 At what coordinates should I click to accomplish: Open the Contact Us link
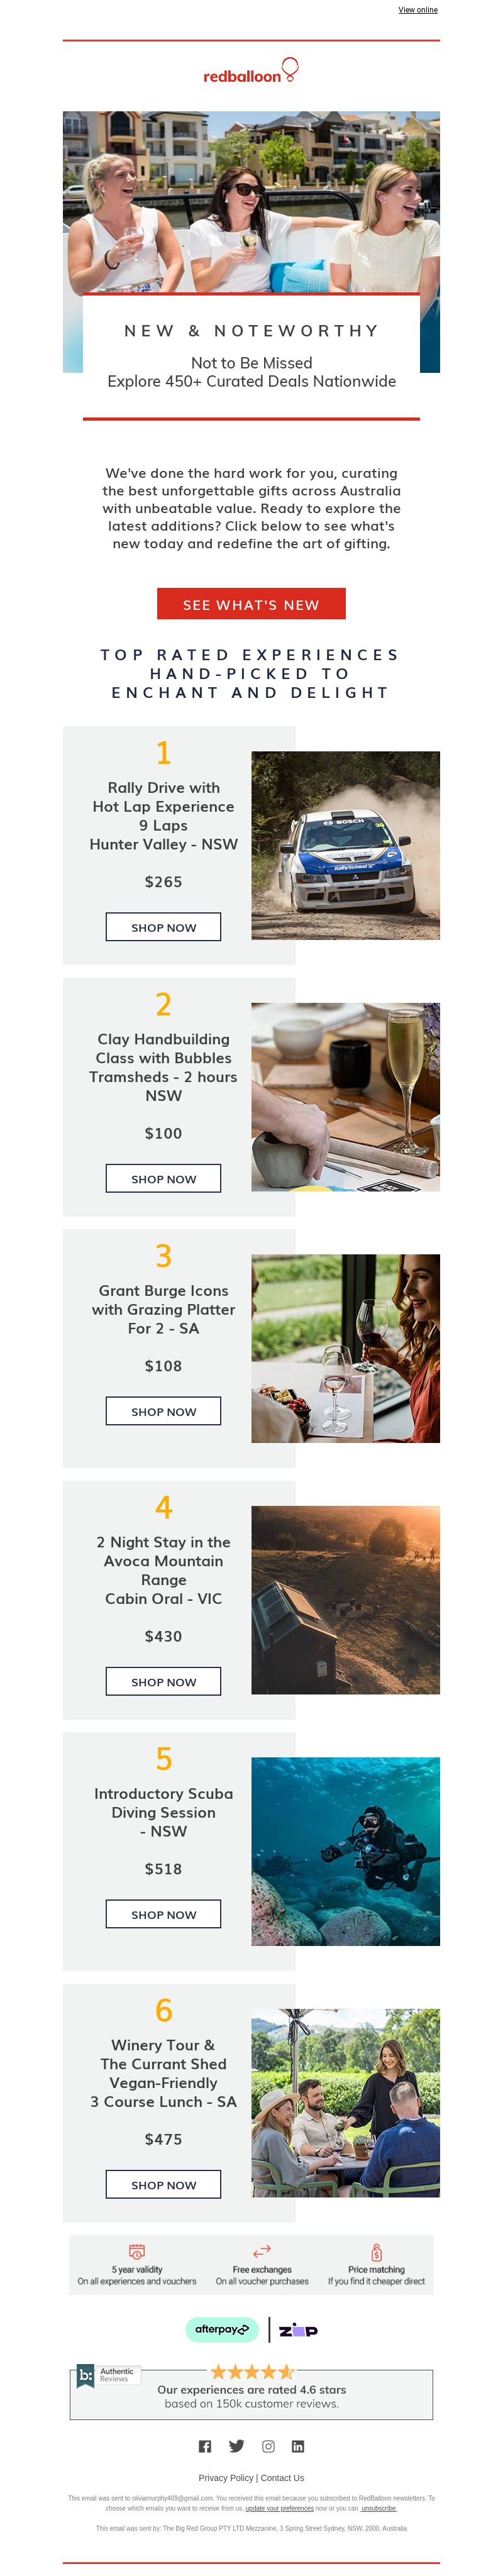[282, 2477]
